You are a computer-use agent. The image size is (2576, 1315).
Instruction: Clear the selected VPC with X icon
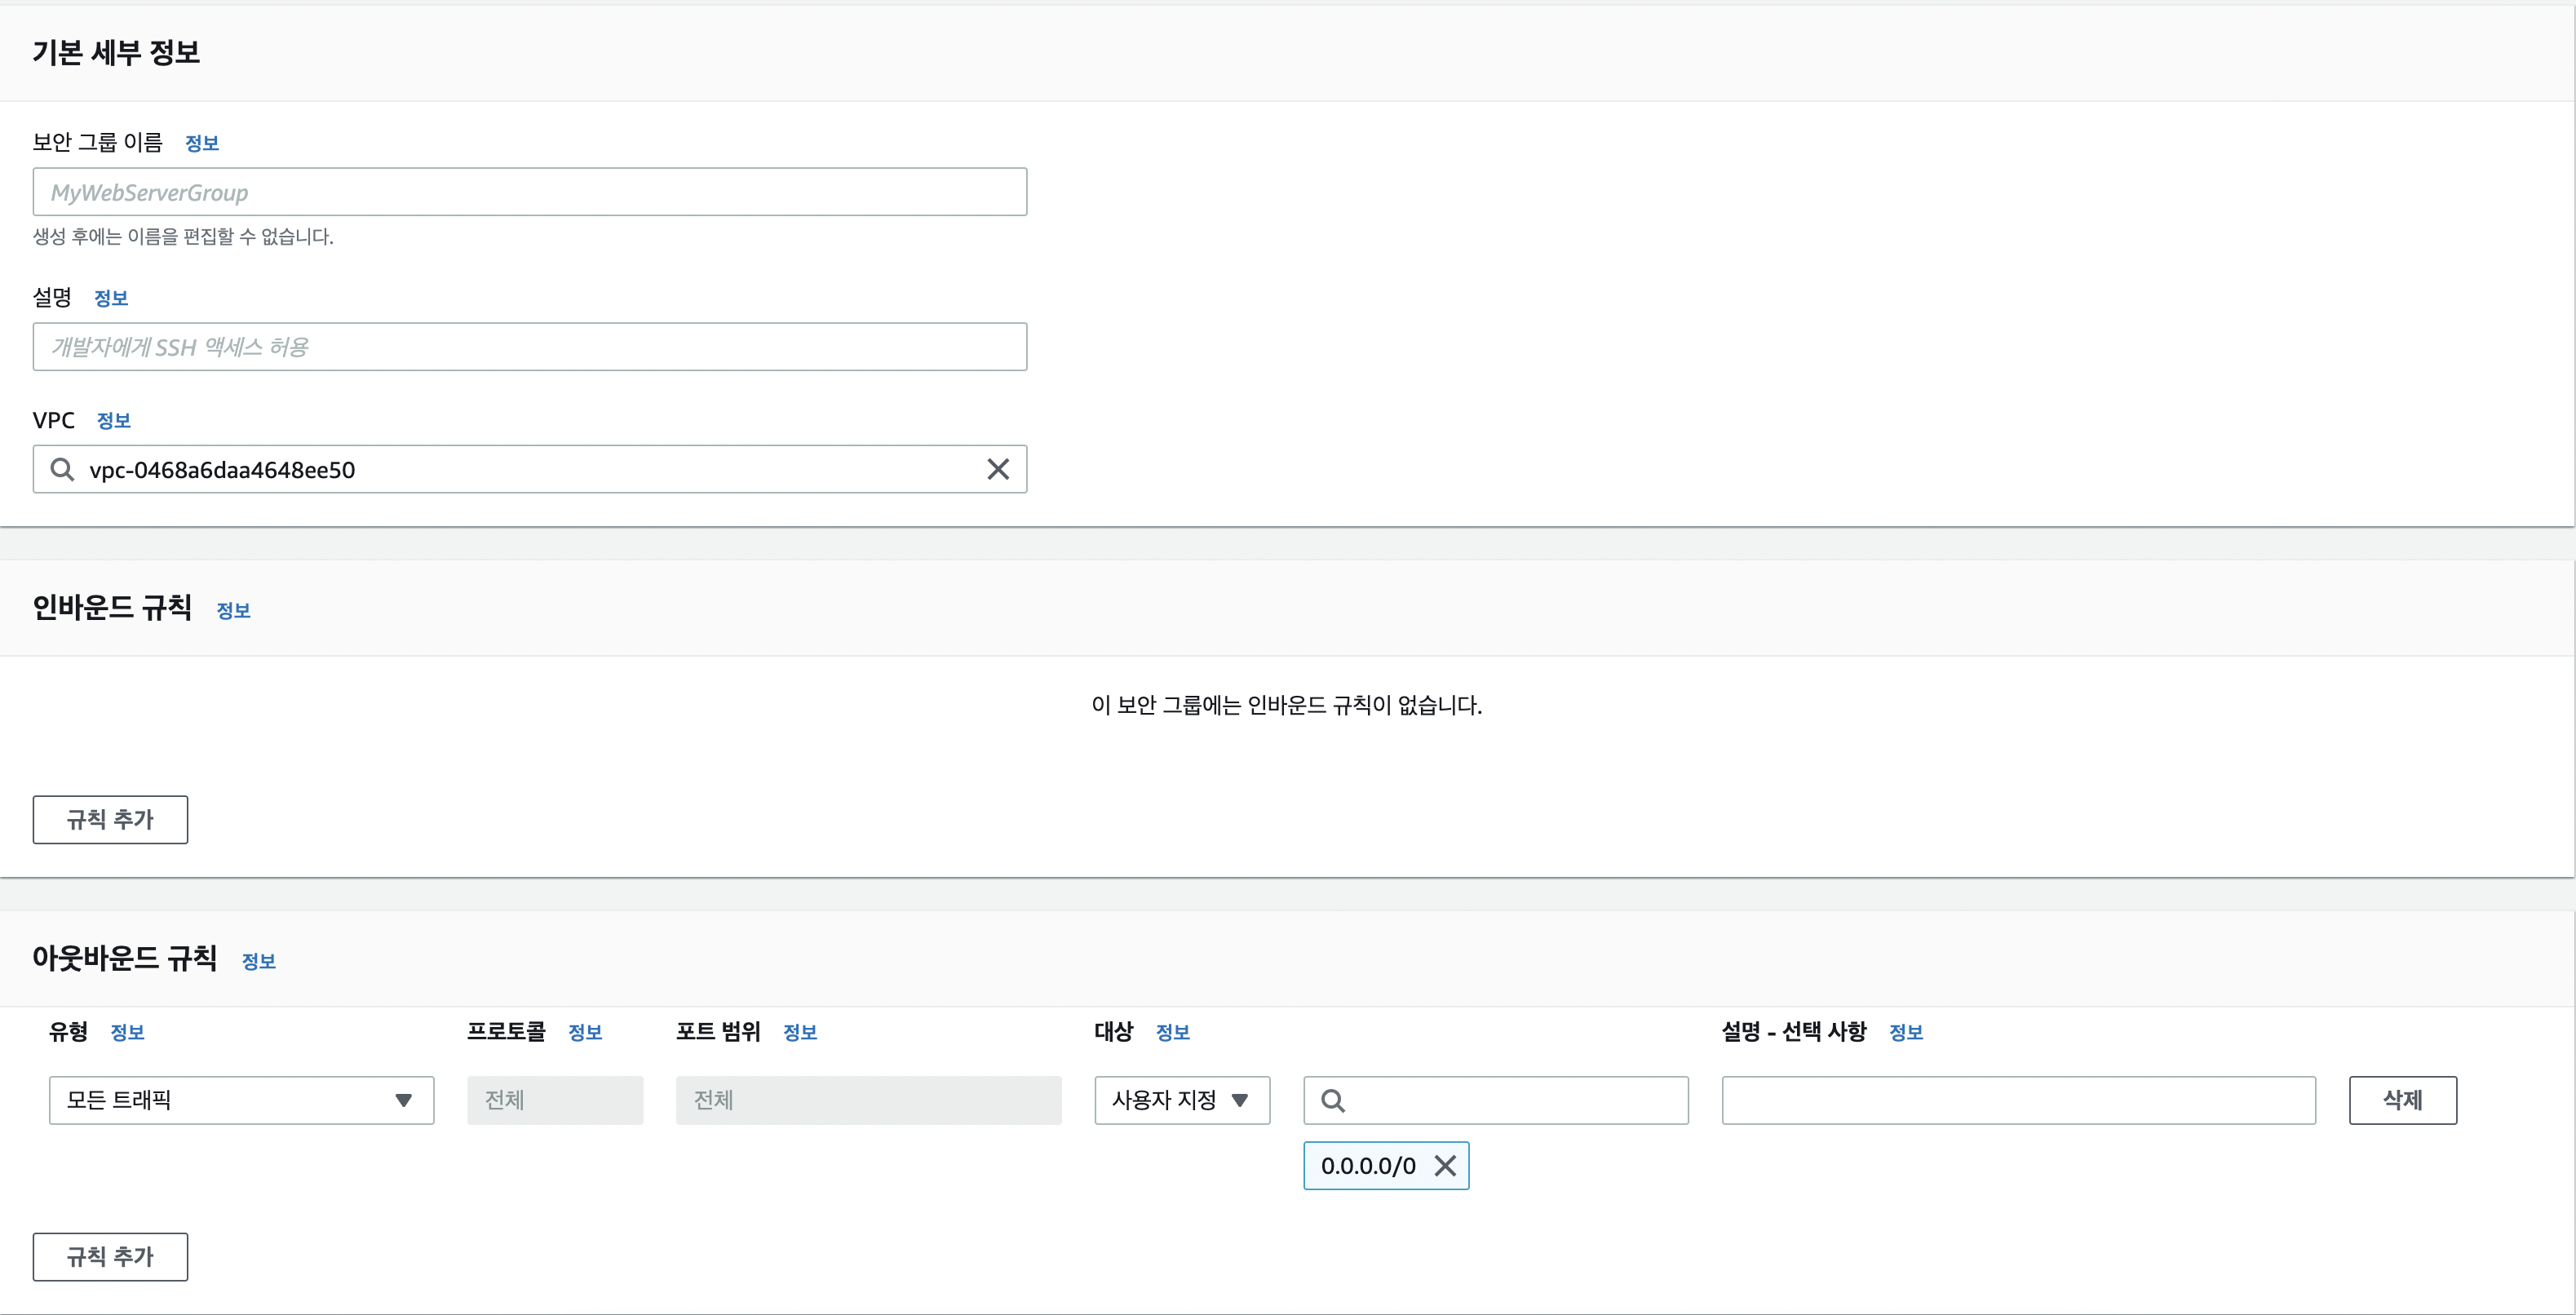tap(997, 469)
